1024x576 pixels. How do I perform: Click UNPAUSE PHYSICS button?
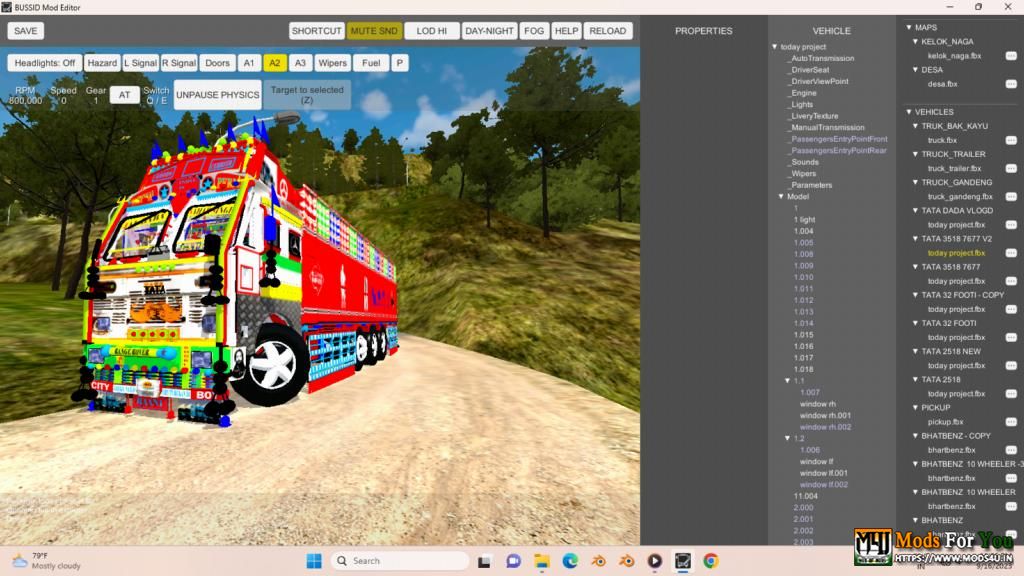pos(217,95)
